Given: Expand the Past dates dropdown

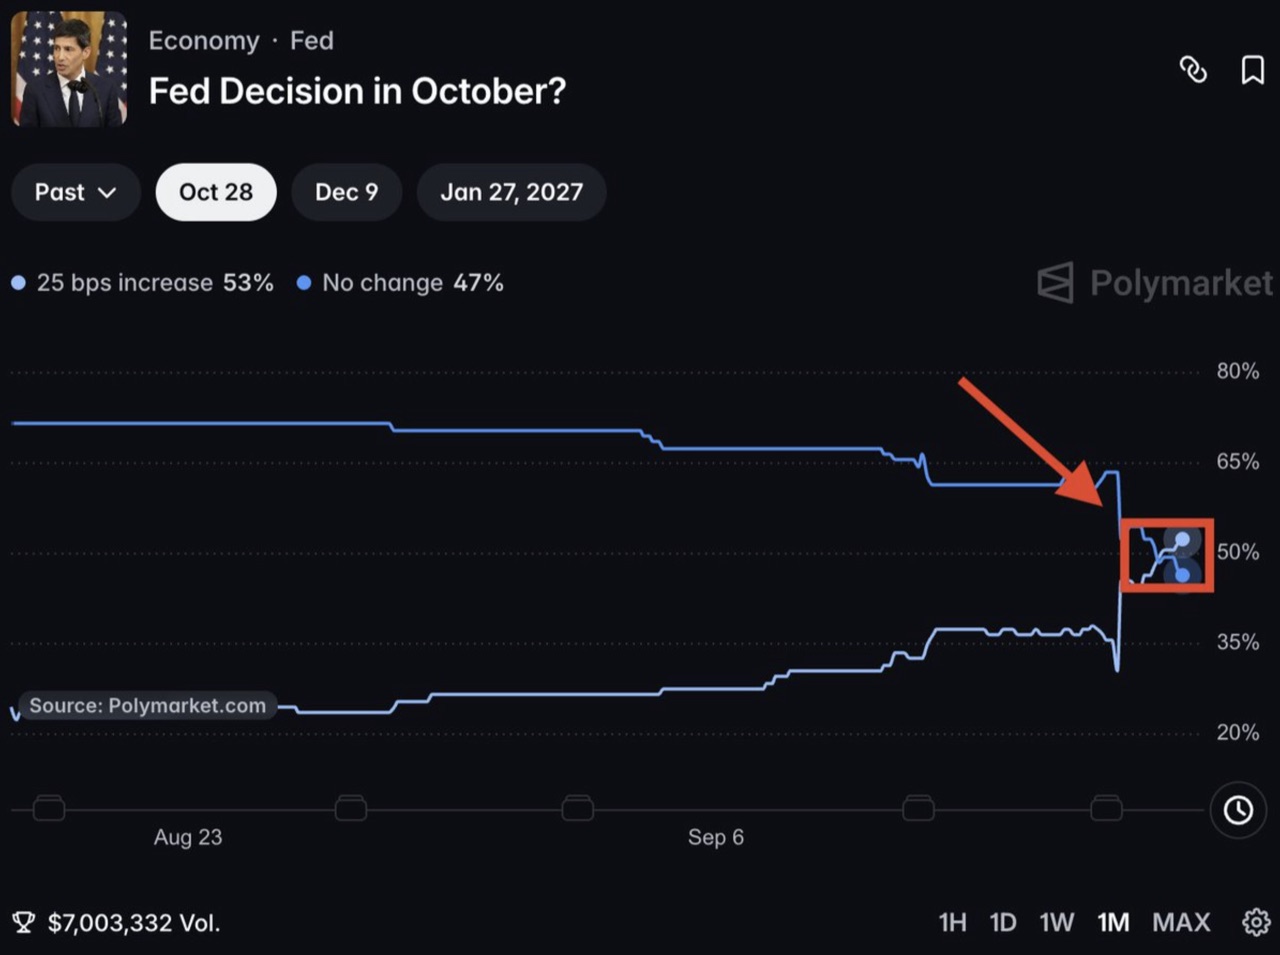Looking at the screenshot, I should tap(76, 192).
